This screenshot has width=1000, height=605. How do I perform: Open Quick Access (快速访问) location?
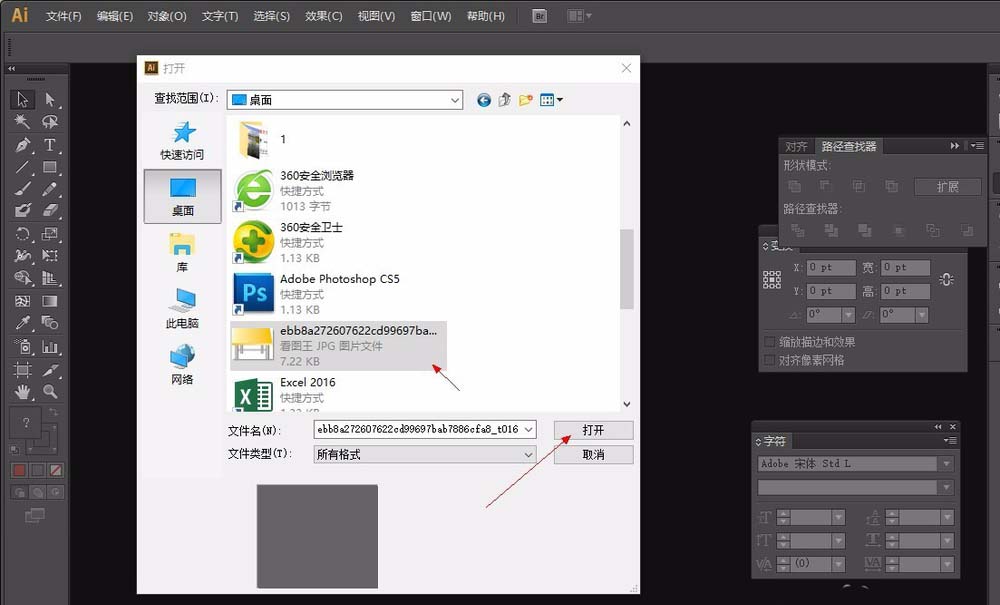pos(182,140)
